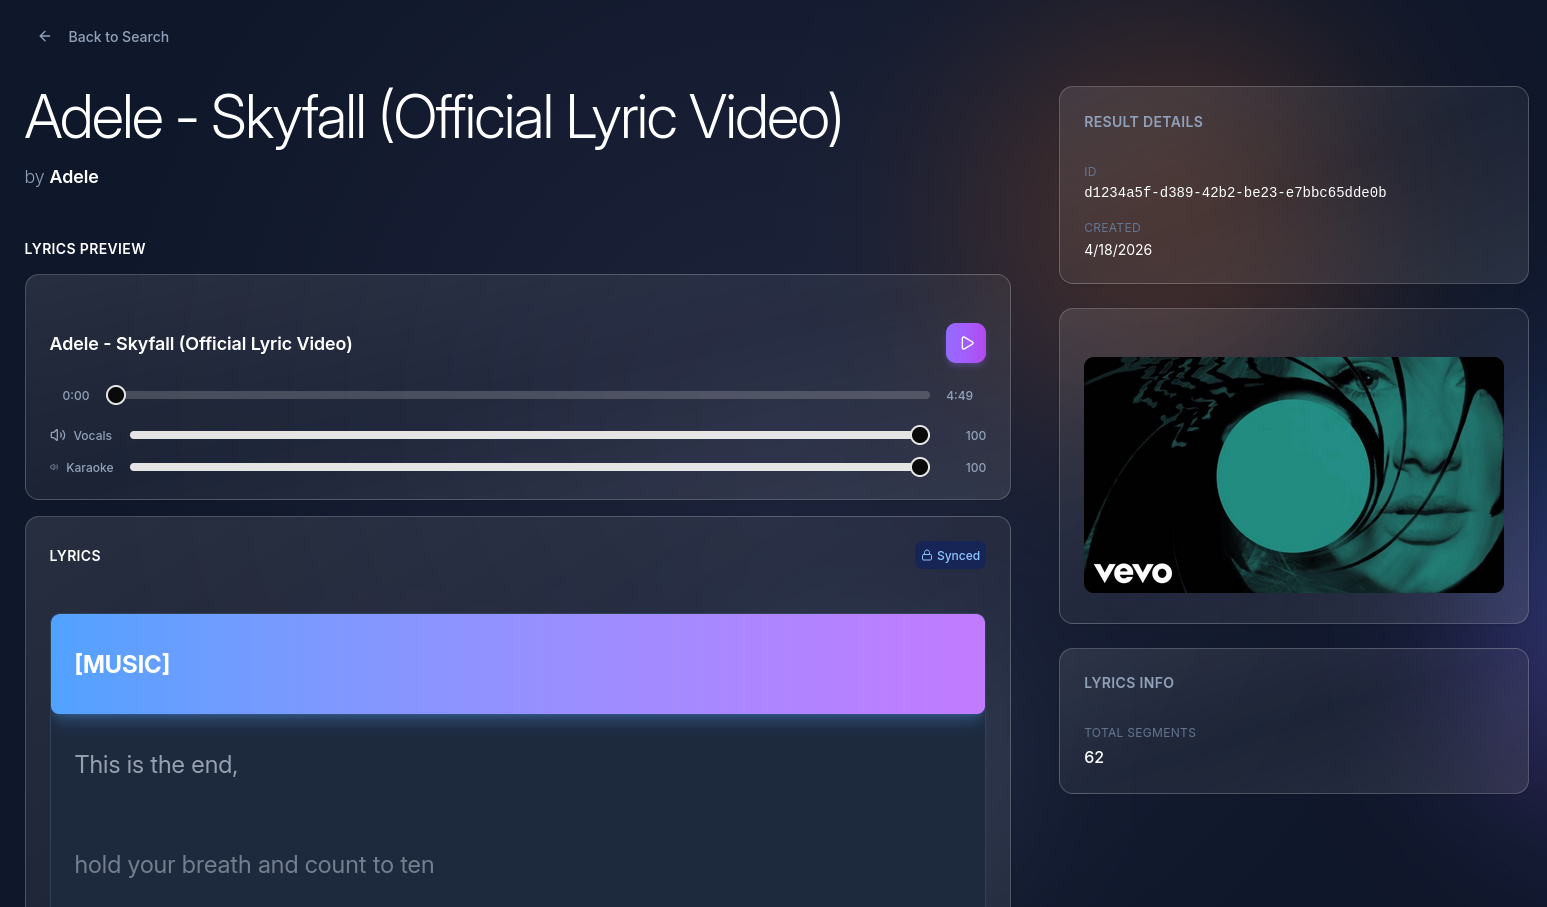Click the page title Adele - Skyfall

point(433,118)
